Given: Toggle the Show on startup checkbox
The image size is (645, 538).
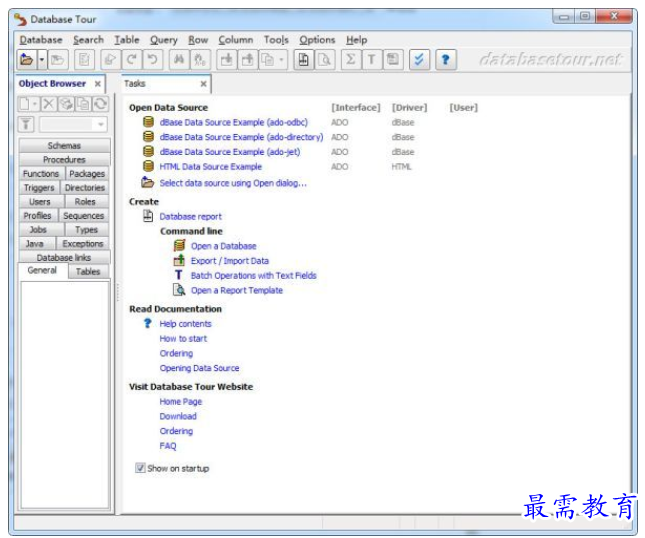Looking at the screenshot, I should coord(140,468).
